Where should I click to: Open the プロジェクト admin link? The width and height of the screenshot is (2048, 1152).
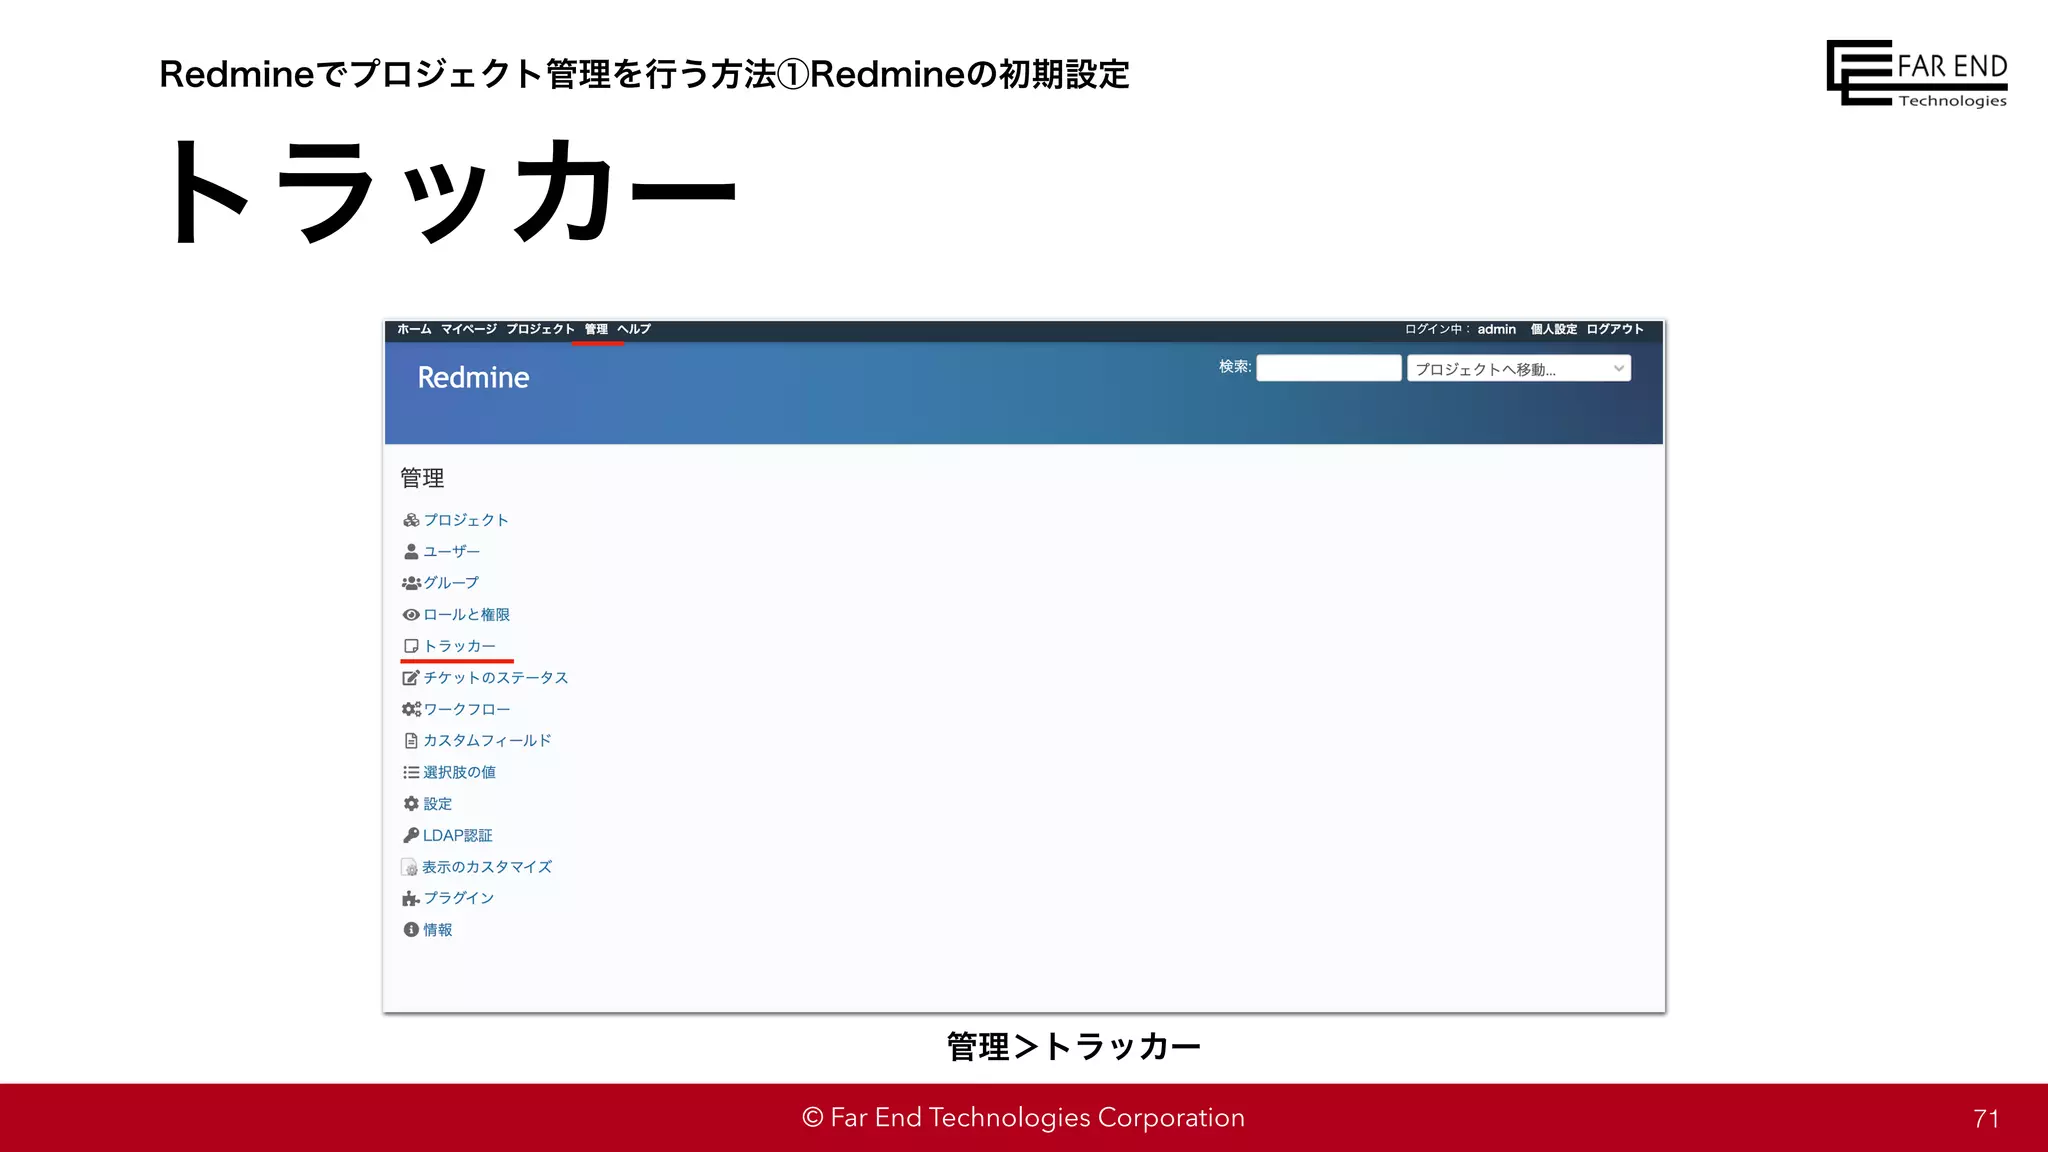pyautogui.click(x=466, y=520)
